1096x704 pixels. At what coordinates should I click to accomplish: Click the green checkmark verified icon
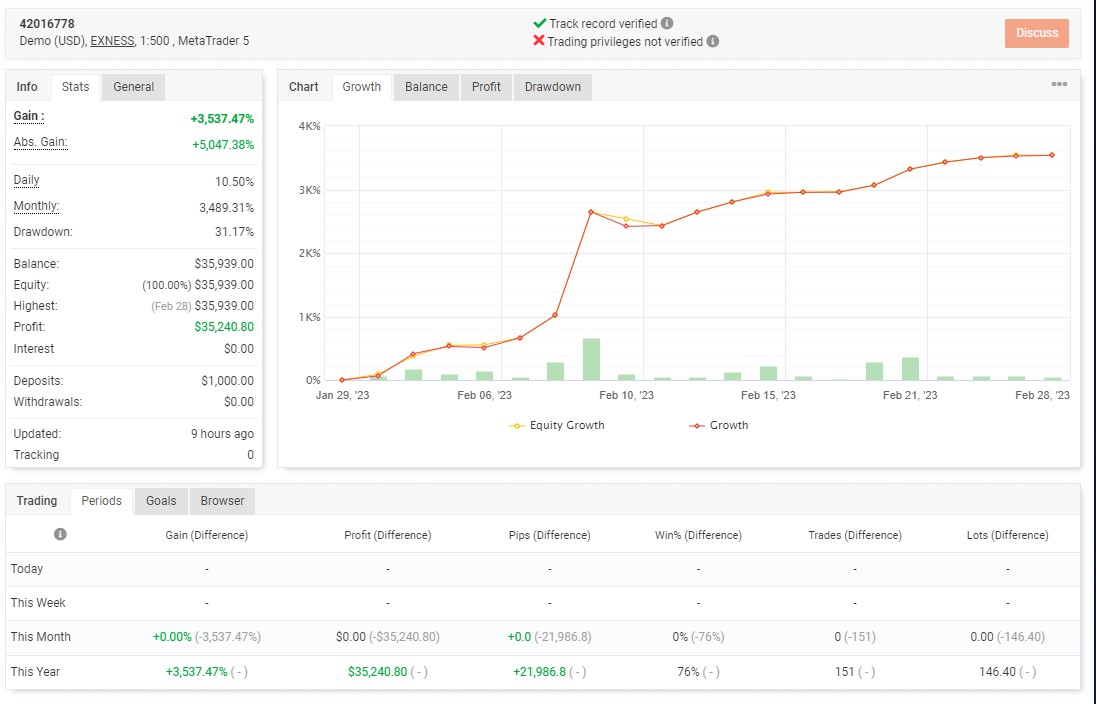coord(539,23)
